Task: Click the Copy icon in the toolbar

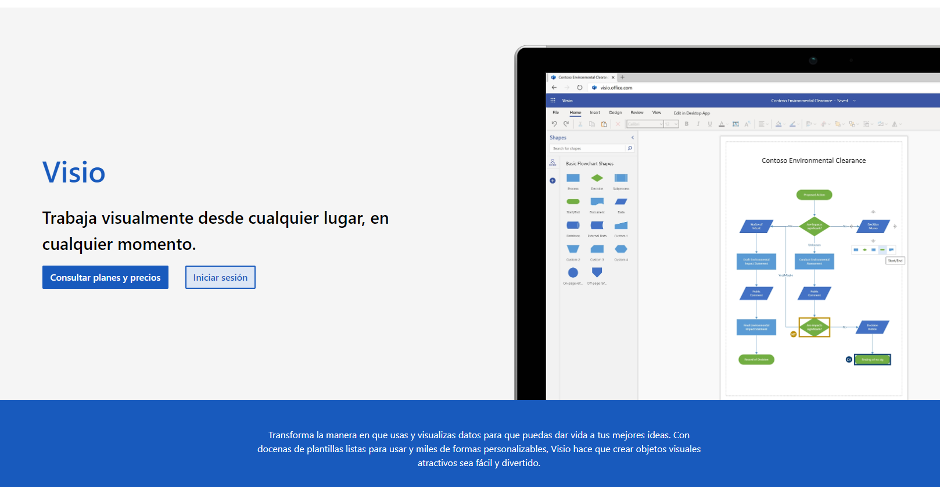Action: pyautogui.click(x=592, y=124)
